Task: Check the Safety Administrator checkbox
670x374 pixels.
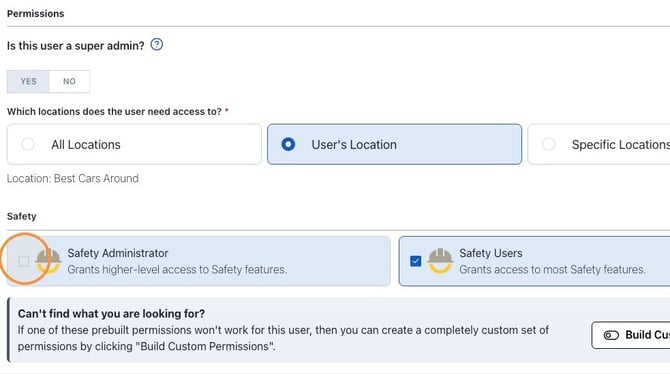Action: coord(24,261)
